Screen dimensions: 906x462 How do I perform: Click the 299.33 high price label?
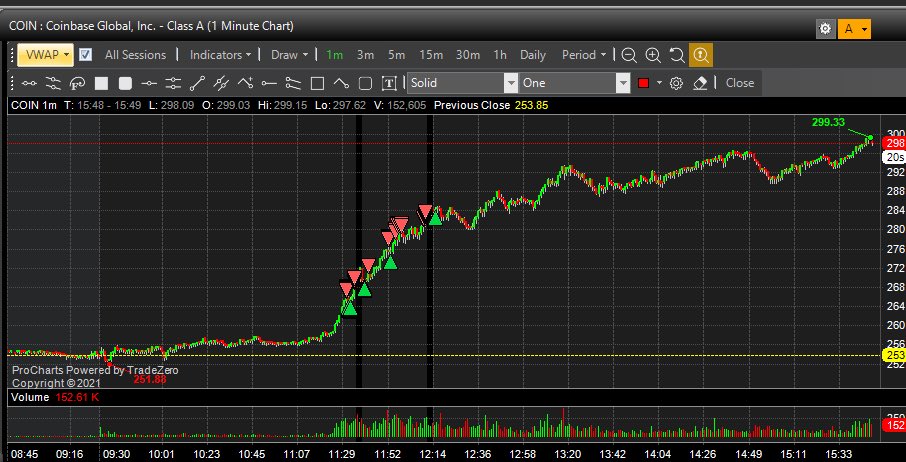tap(828, 122)
